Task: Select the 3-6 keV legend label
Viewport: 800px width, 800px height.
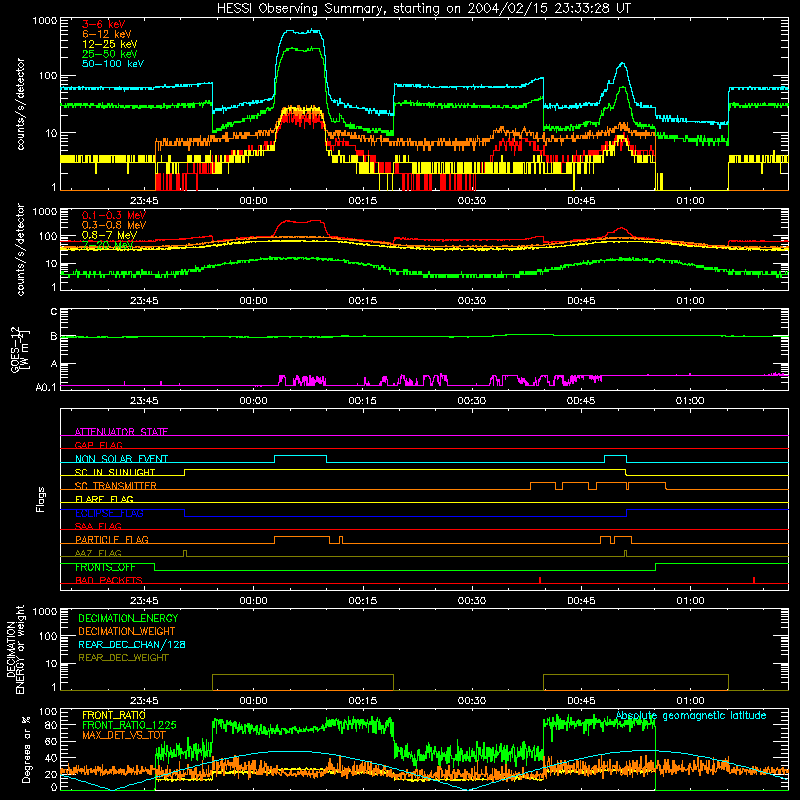Action: [x=103, y=24]
